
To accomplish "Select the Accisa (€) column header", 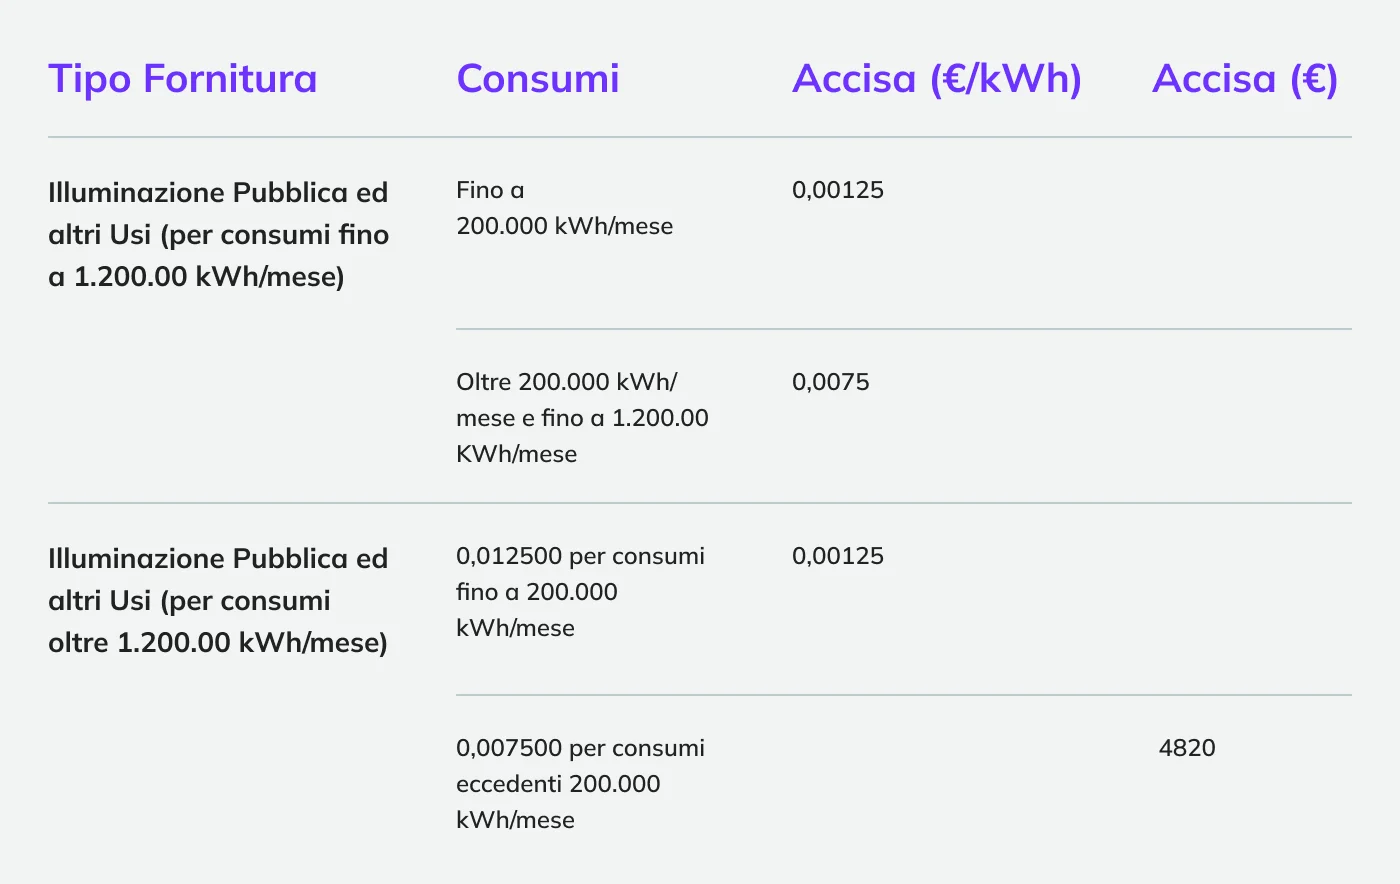I will click(x=1244, y=79).
